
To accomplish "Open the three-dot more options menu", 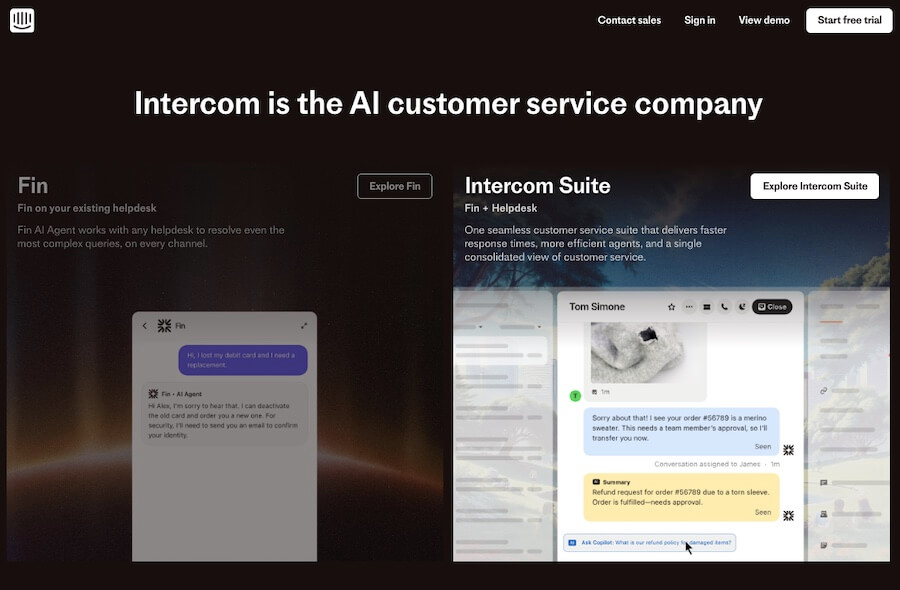I will pos(689,307).
